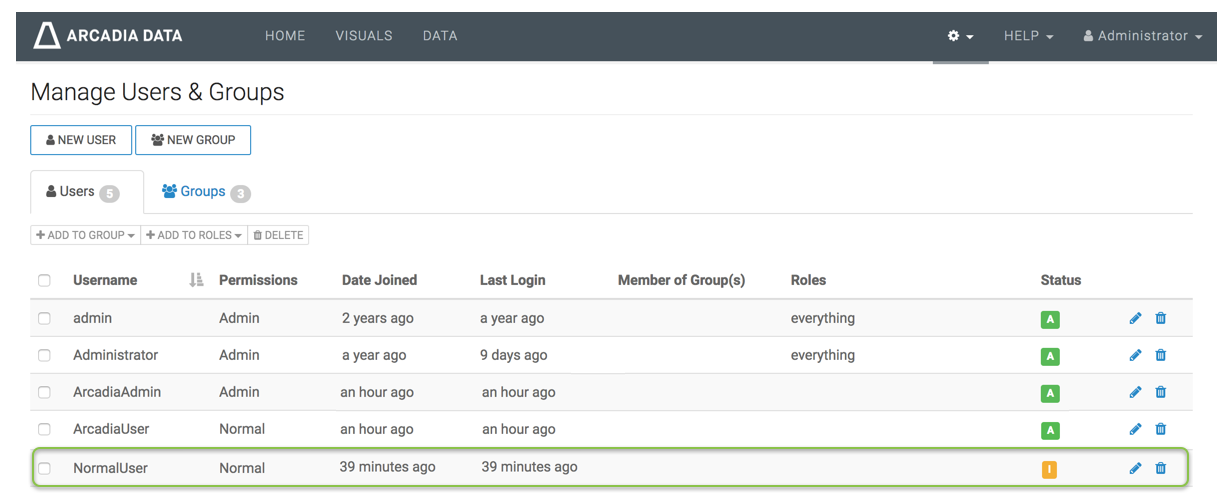Toggle the select-all checkbox in header

pos(44,281)
